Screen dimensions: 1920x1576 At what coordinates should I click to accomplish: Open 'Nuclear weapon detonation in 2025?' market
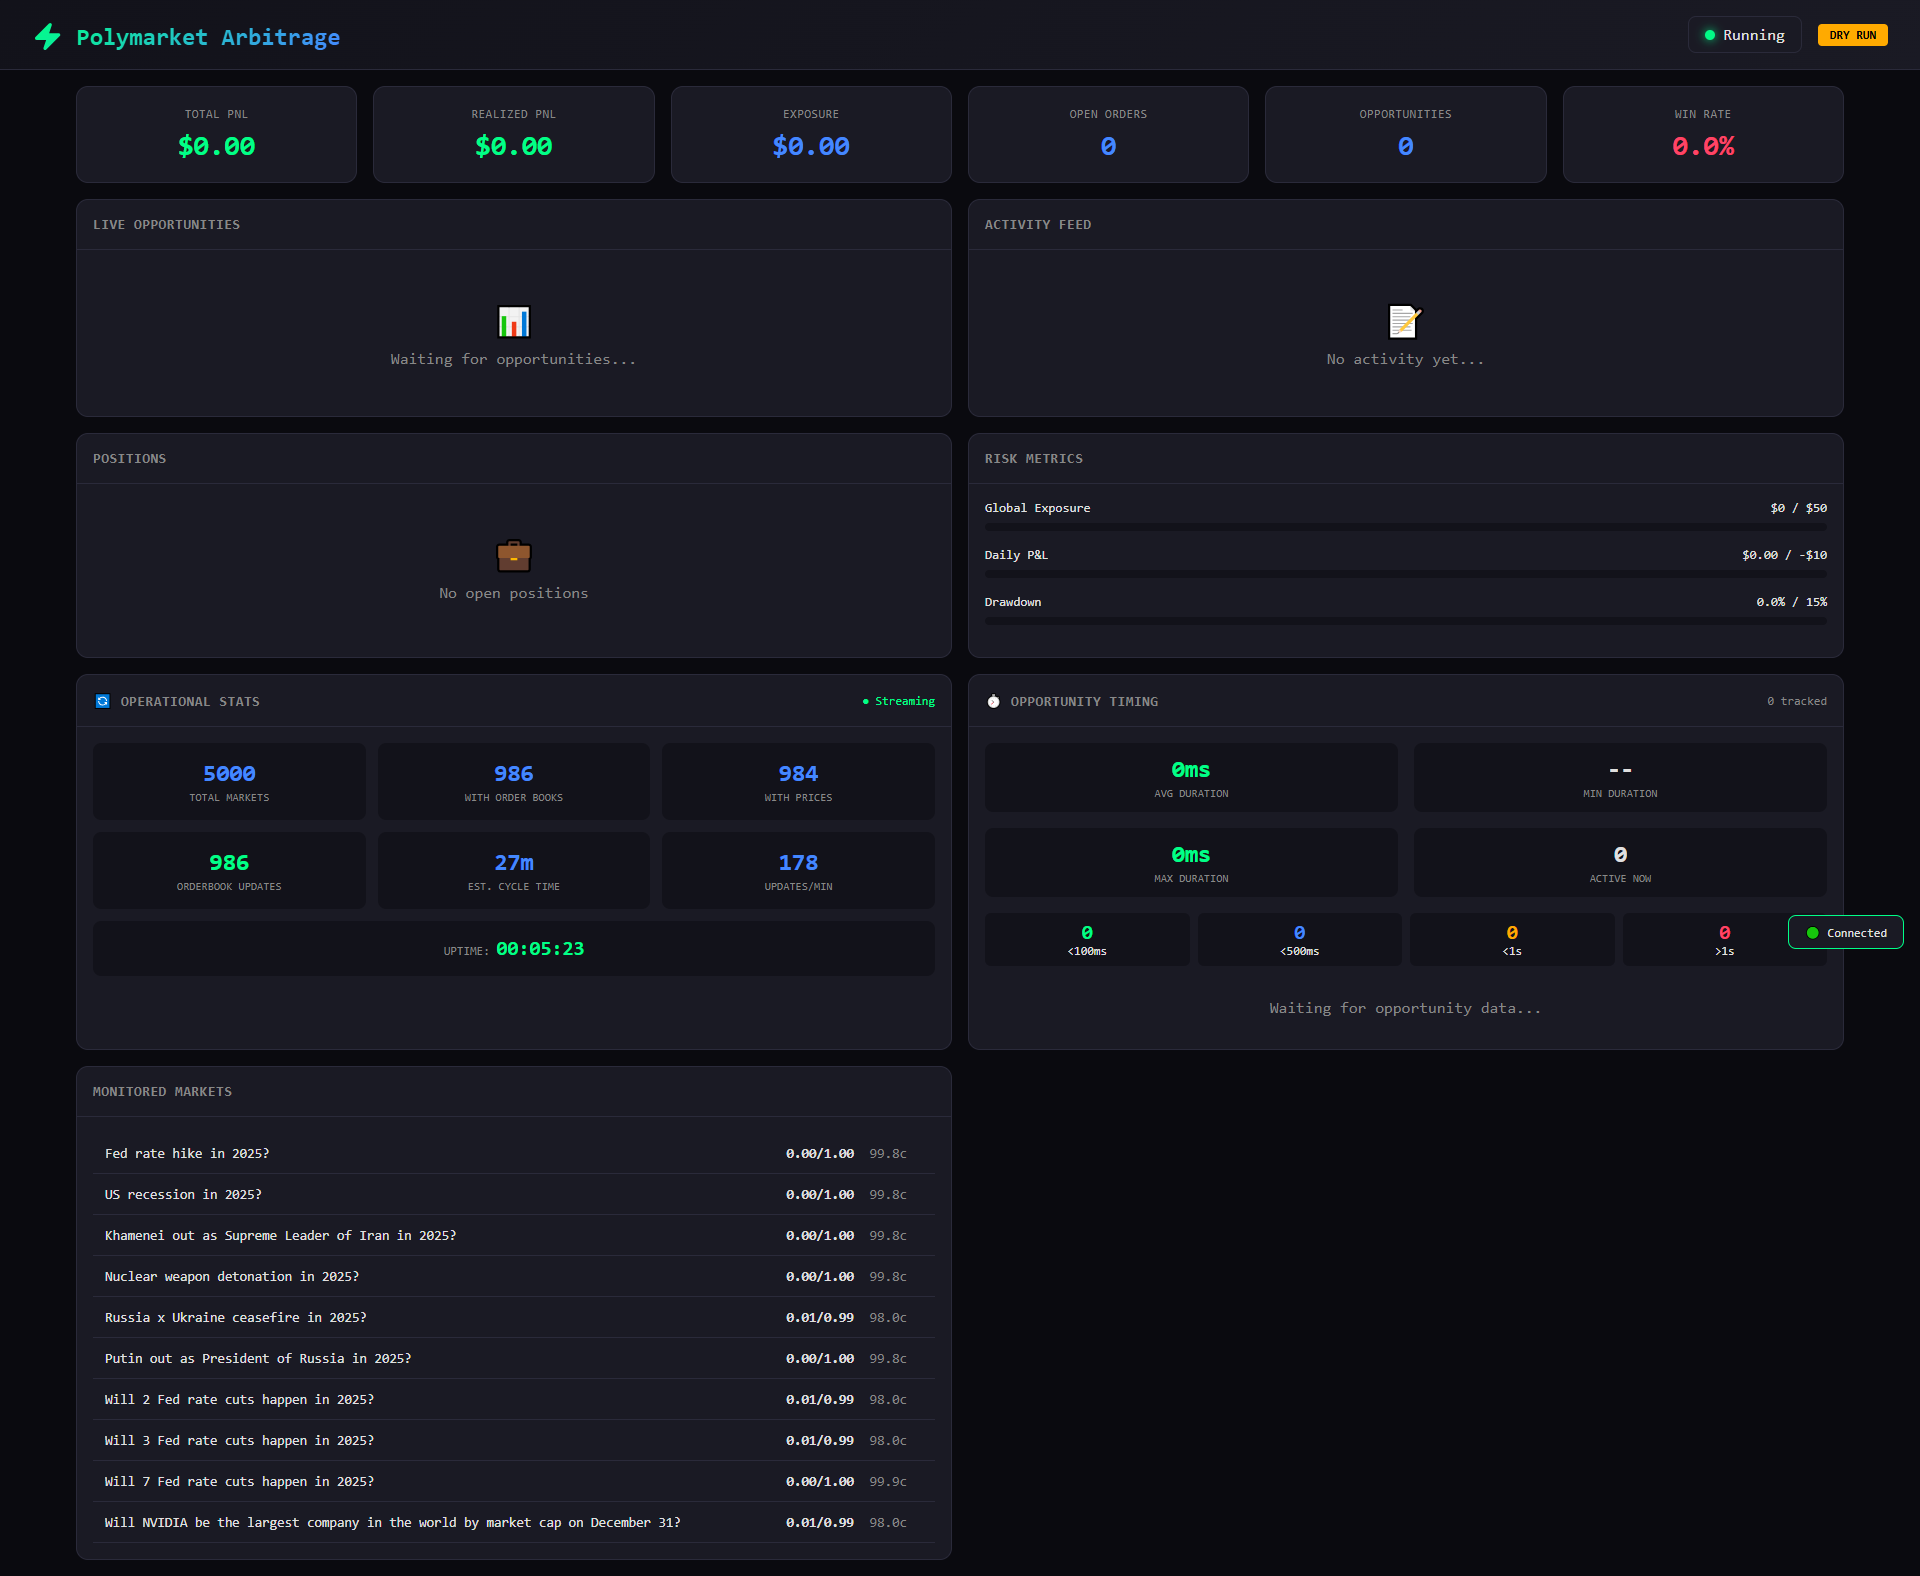(x=514, y=1276)
